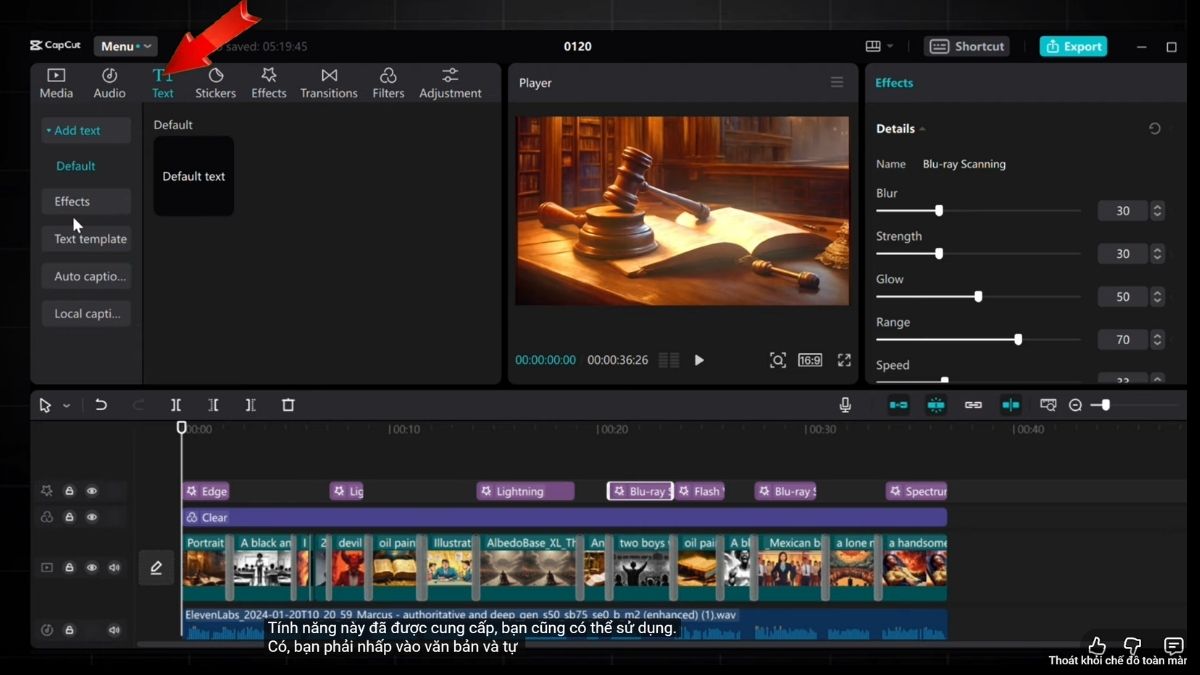This screenshot has width=1200, height=675.
Task: Switch to the Audio panel
Action: click(x=109, y=81)
